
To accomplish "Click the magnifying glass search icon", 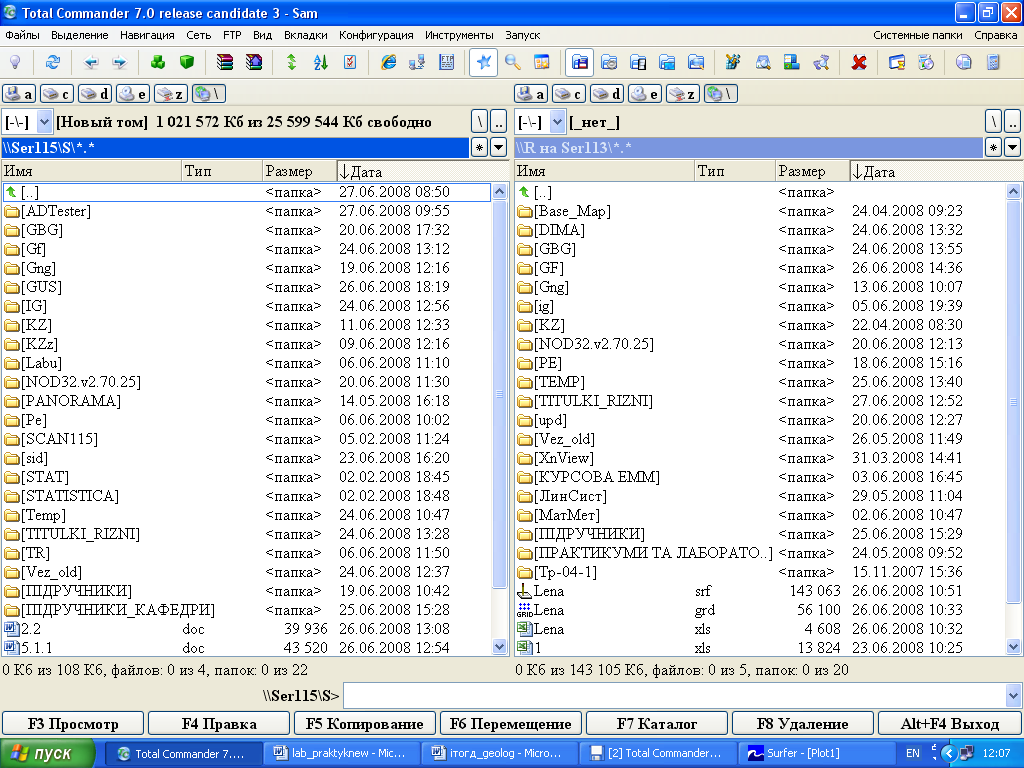I will point(513,62).
